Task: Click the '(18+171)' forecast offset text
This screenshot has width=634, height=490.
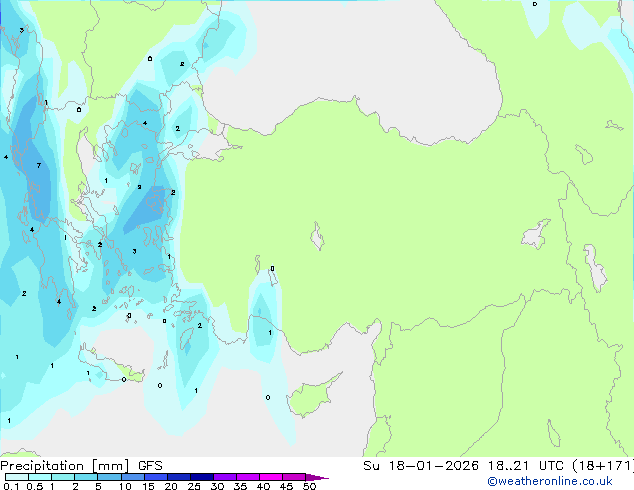Action: [602, 466]
